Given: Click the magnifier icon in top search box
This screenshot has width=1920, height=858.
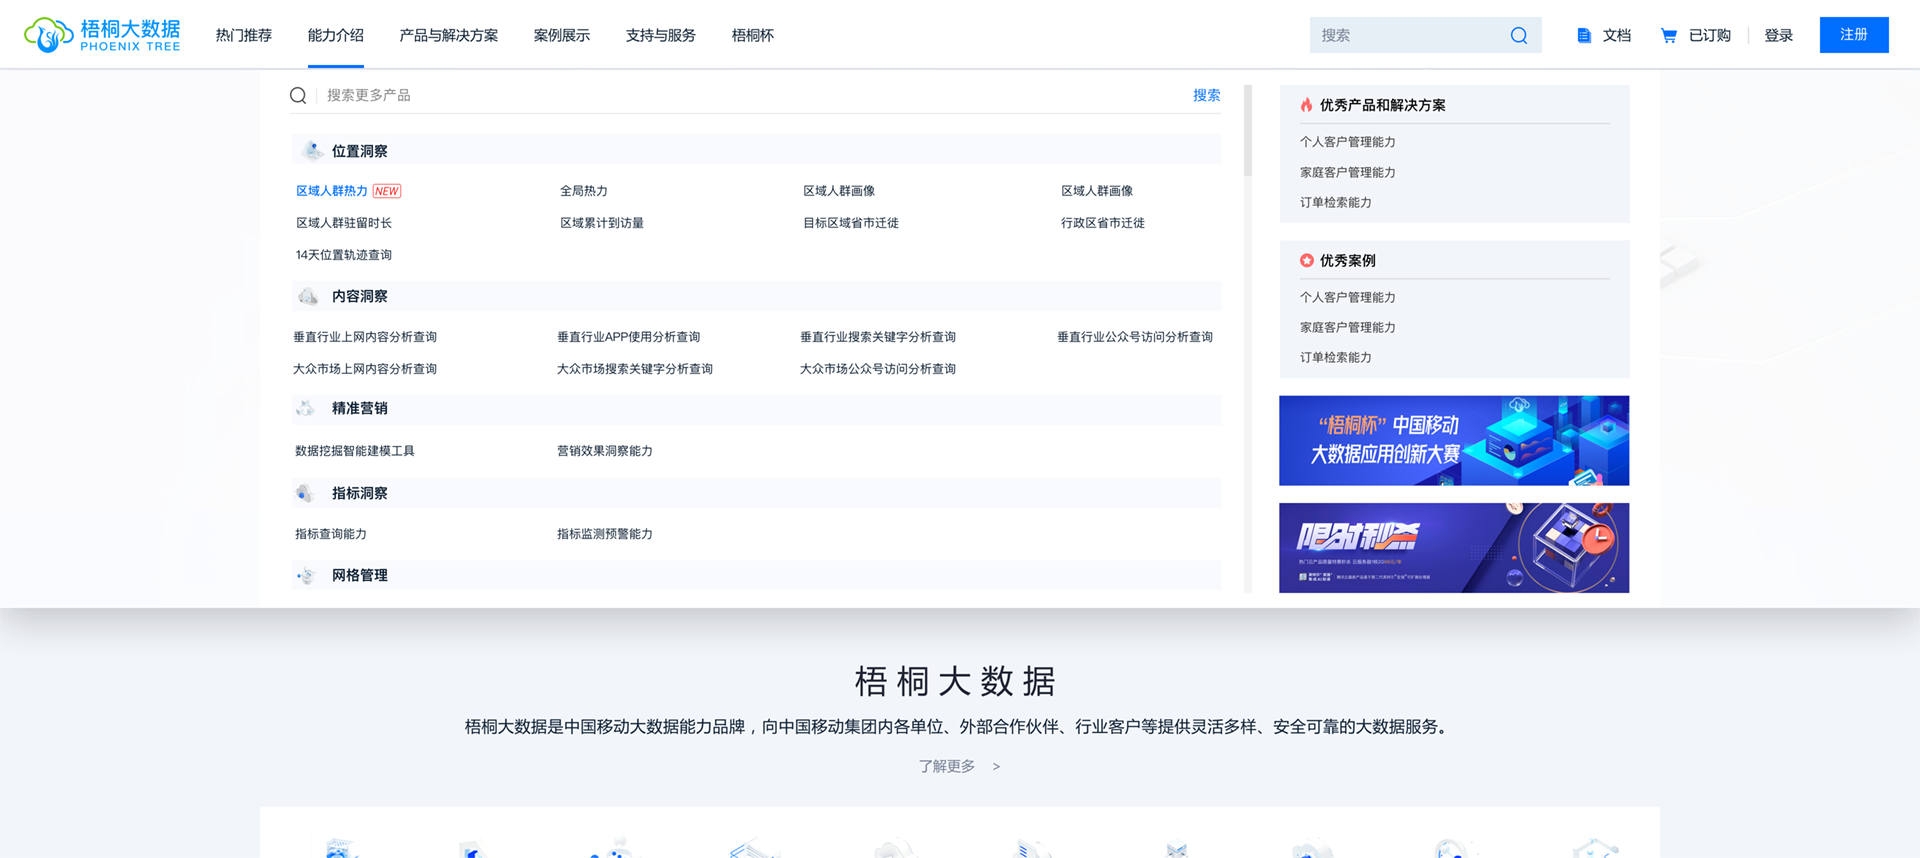Looking at the screenshot, I should pos(1518,35).
